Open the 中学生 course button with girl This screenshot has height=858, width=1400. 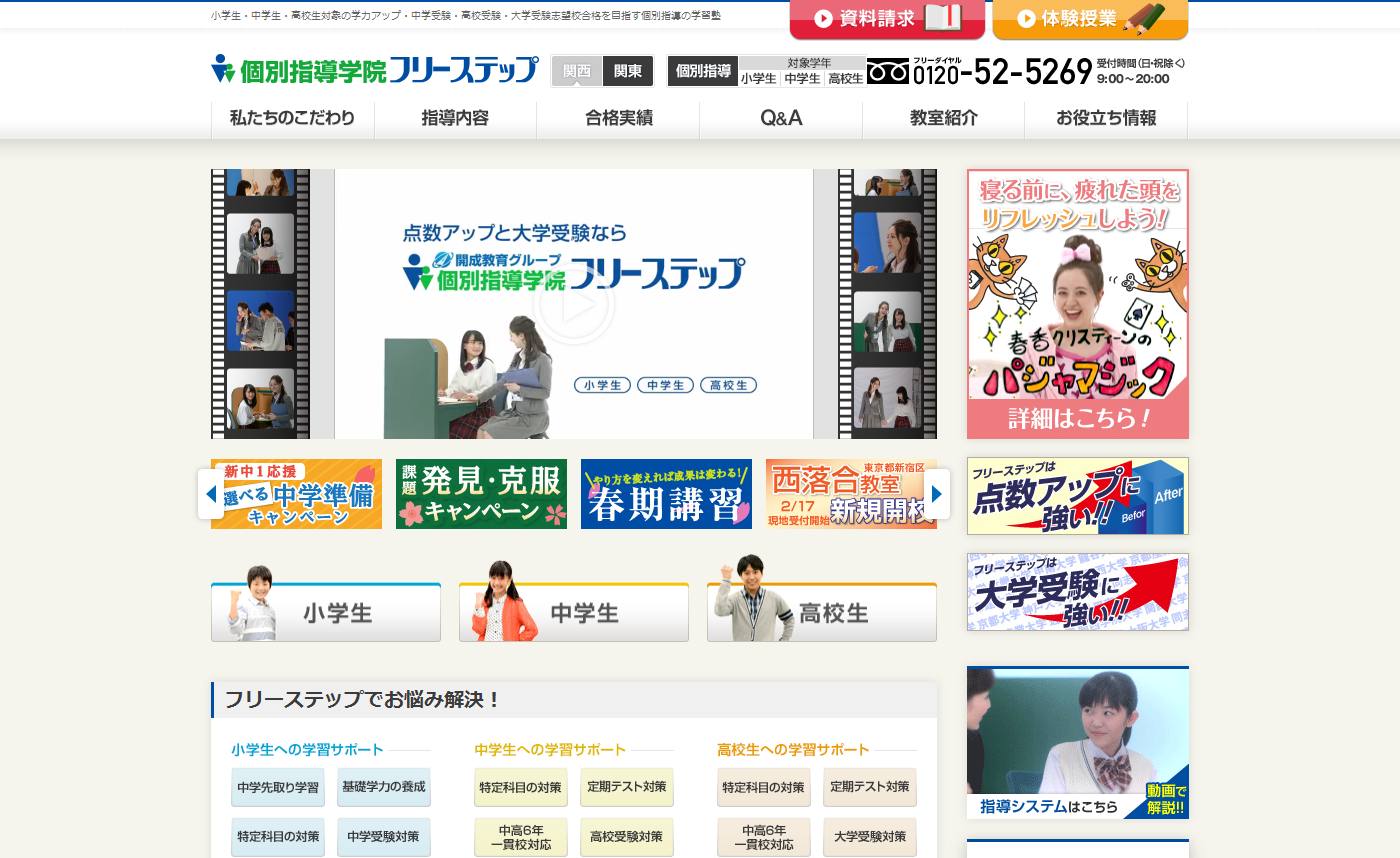tap(574, 611)
